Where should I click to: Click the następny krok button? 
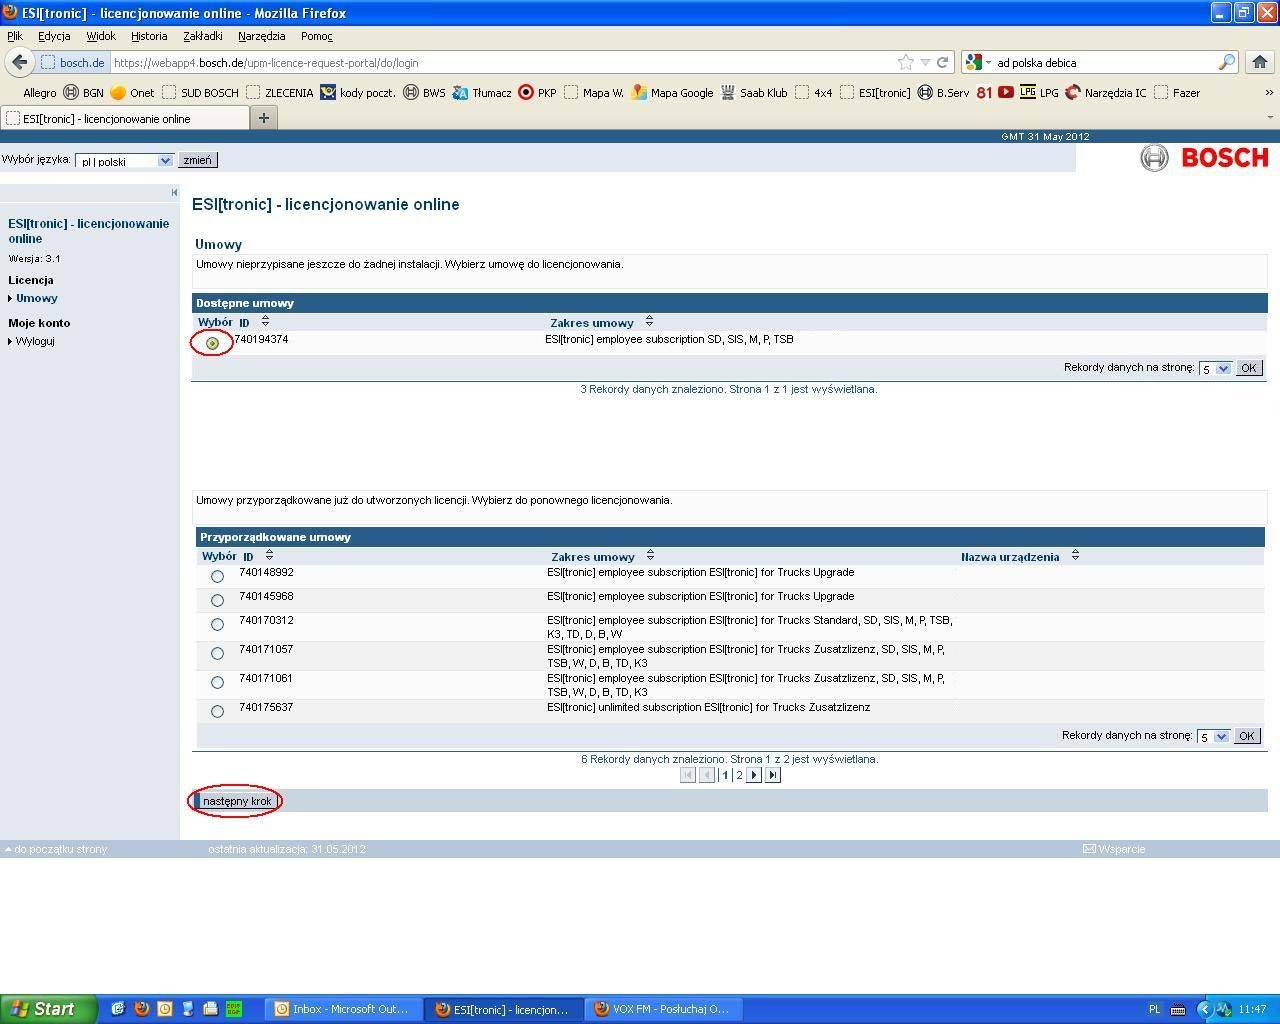tap(237, 801)
